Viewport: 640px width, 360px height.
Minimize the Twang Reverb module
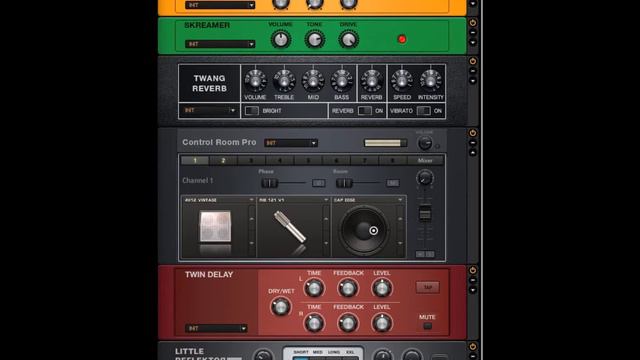473,71
